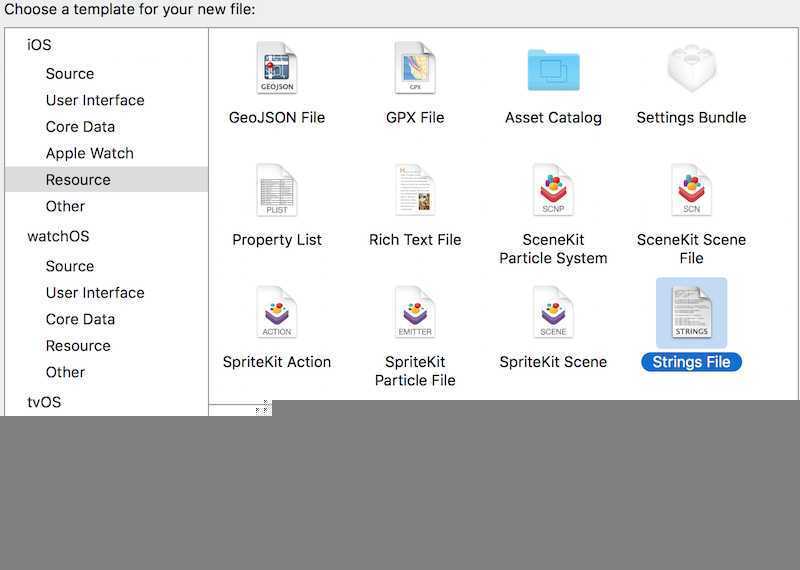This screenshot has height=570, width=800.
Task: Open Source under iOS
Action: click(70, 73)
